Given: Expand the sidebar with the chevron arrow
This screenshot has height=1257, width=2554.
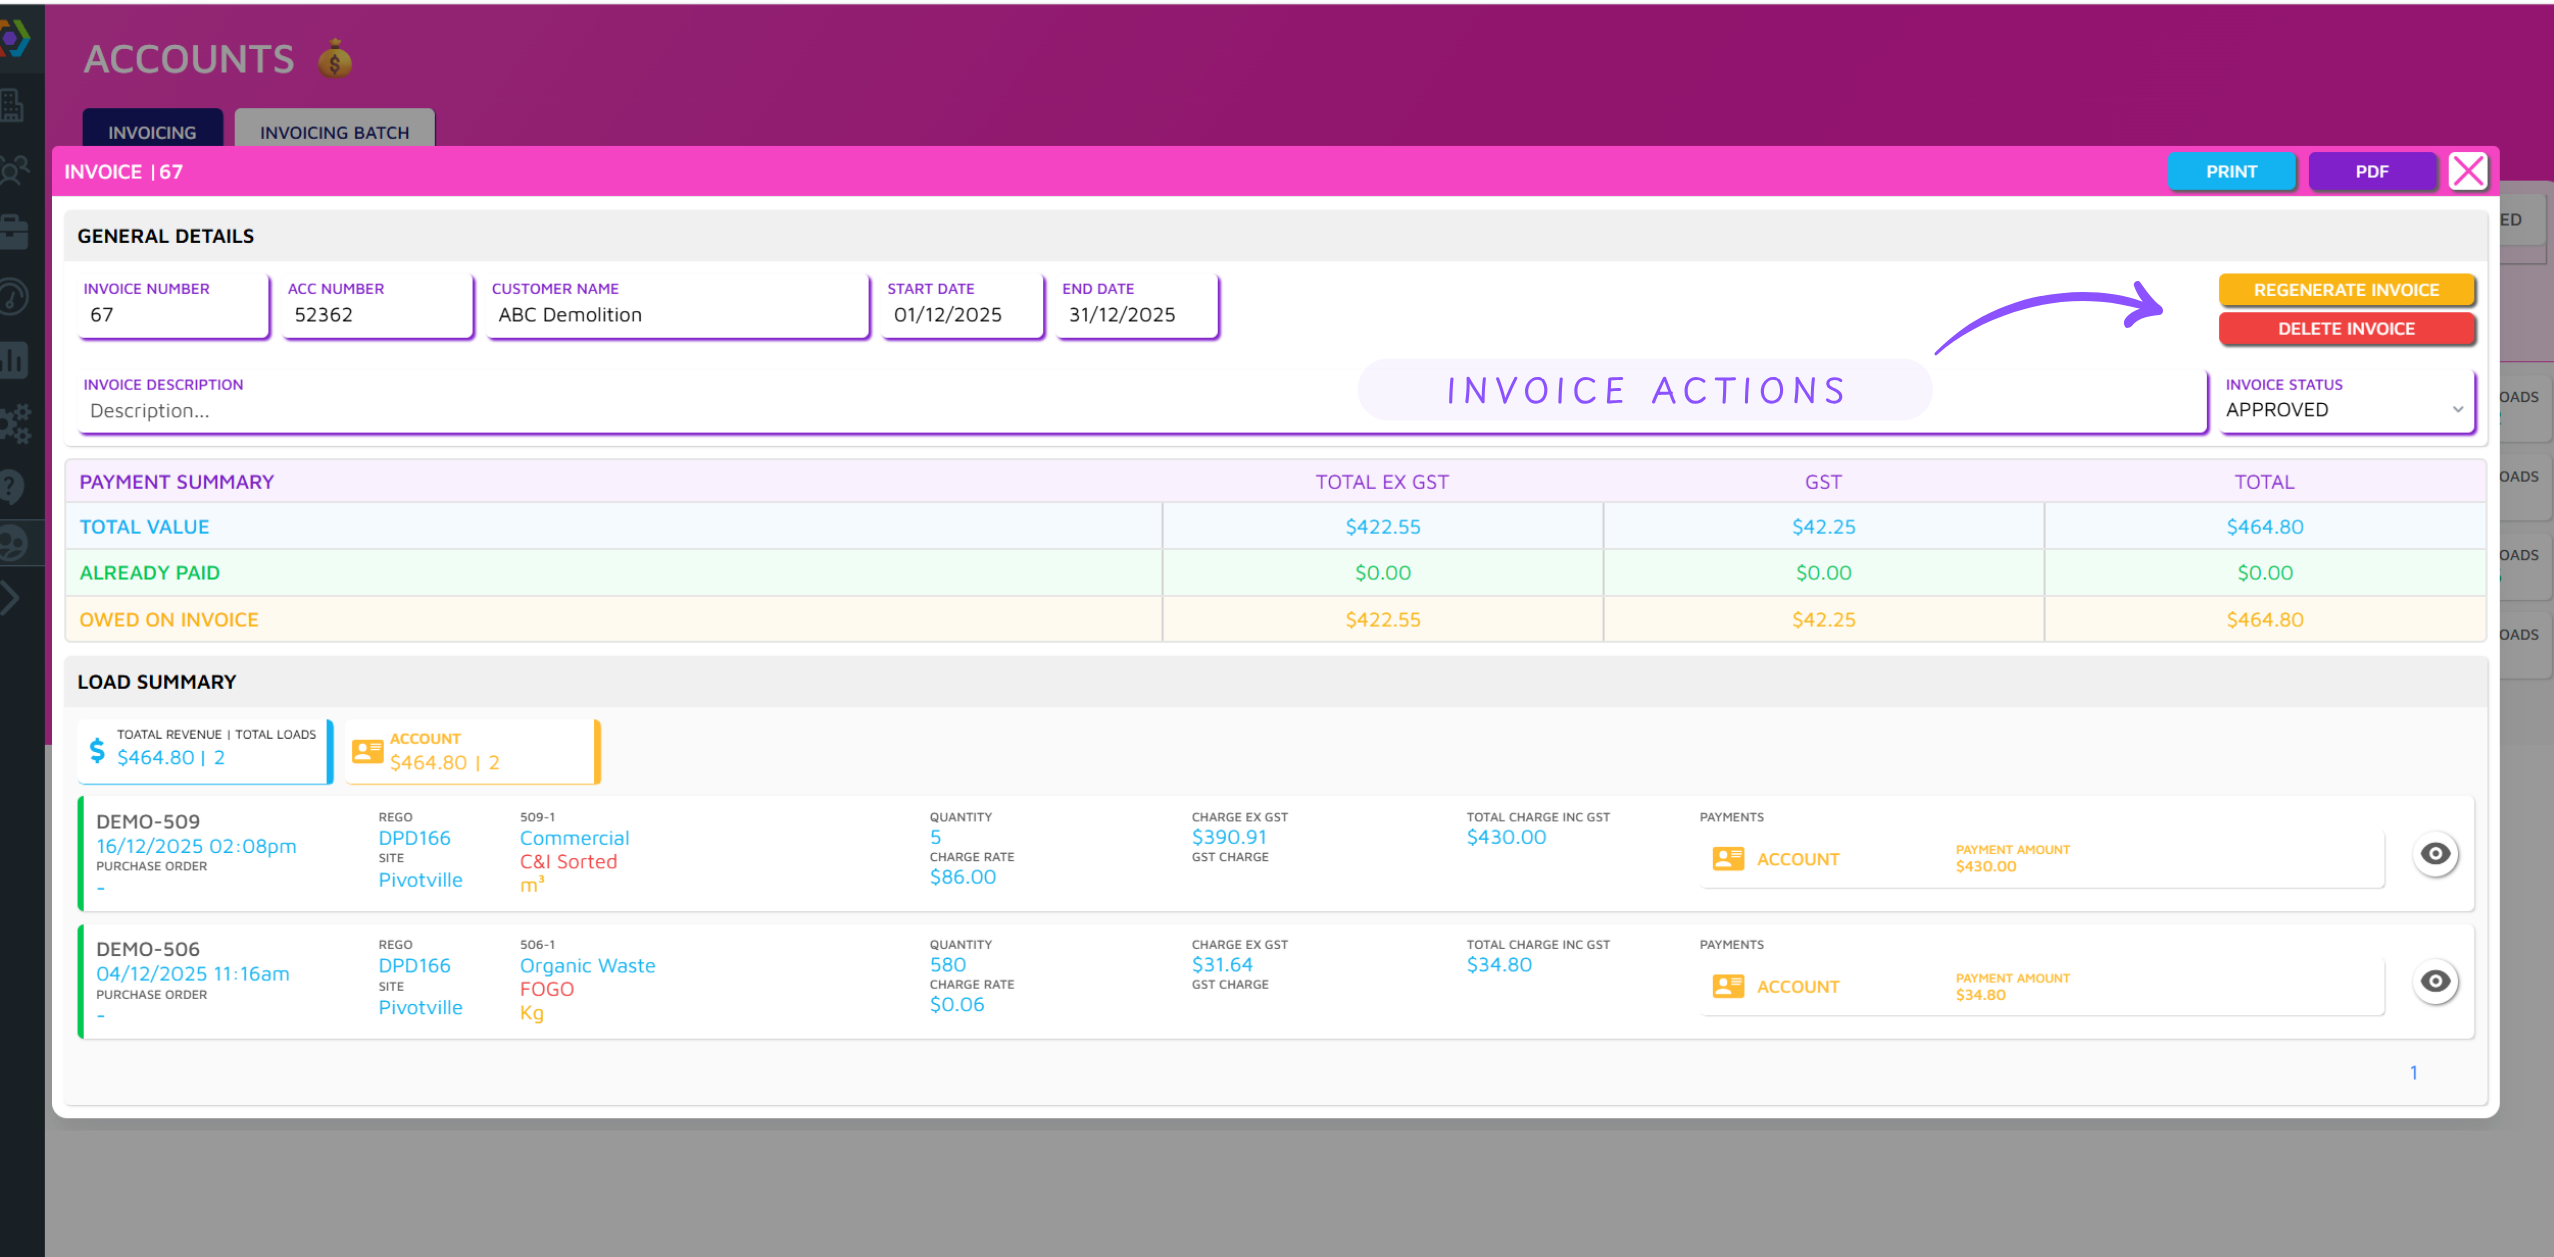Looking at the screenshot, I should pos(10,598).
